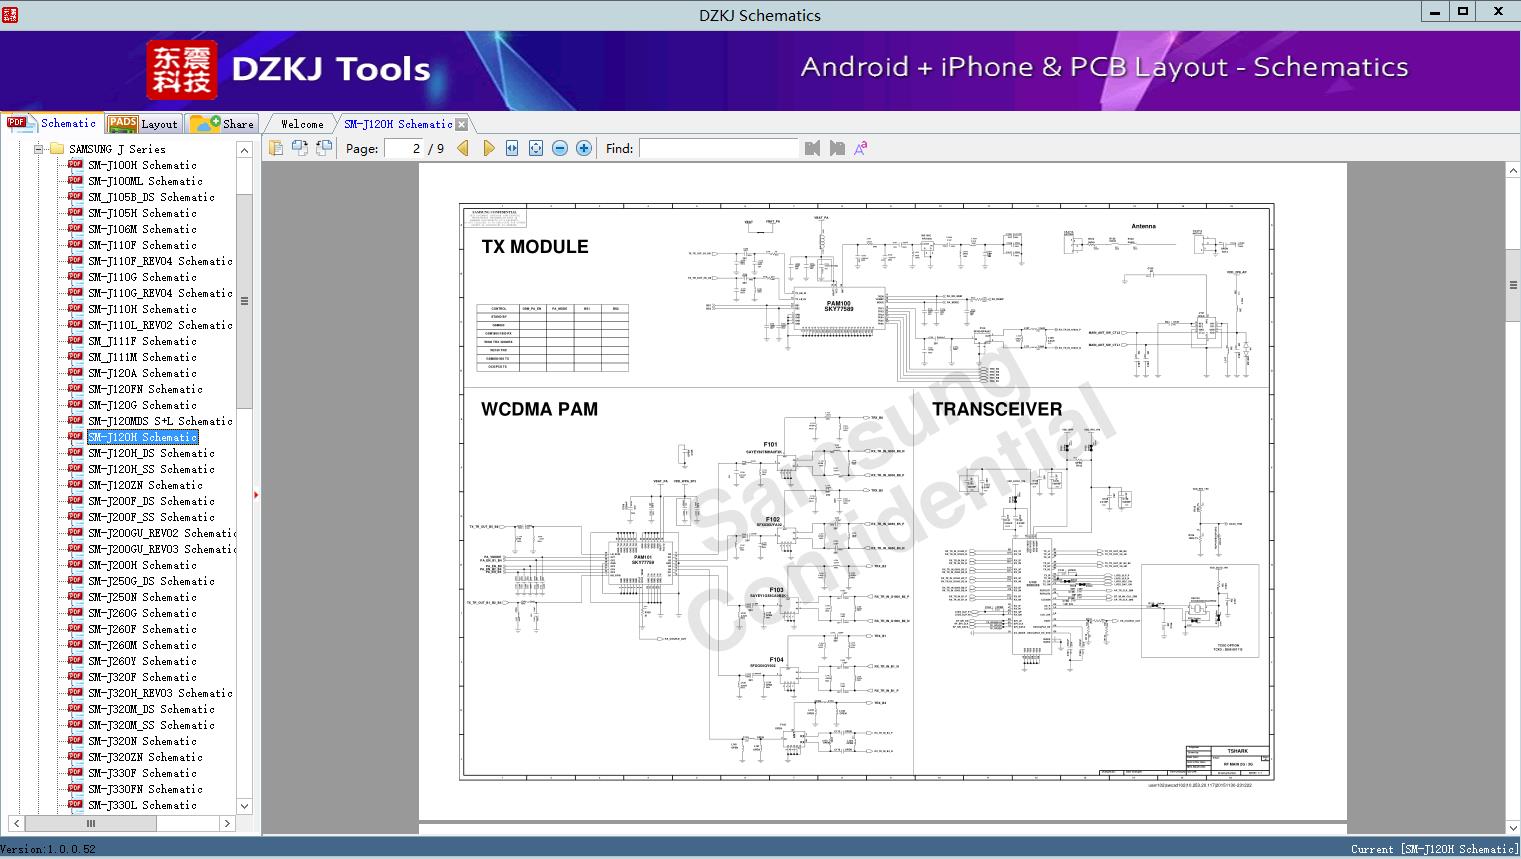1521x859 pixels.
Task: Click the fit-width icon in toolbar
Action: click(x=512, y=148)
